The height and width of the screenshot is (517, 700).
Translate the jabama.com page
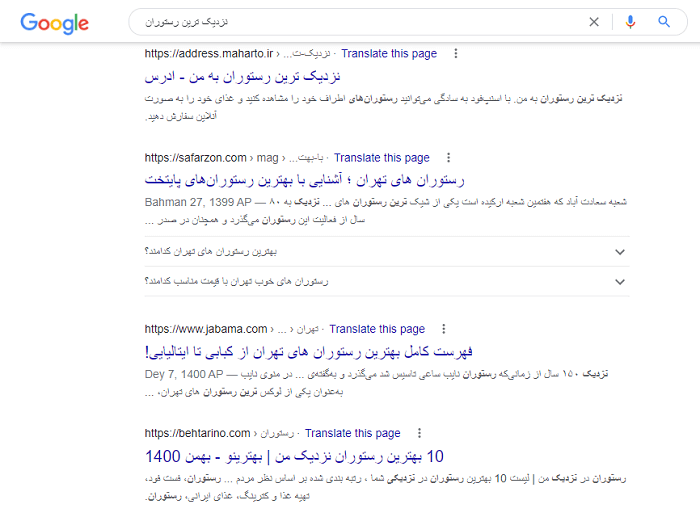pos(377,329)
